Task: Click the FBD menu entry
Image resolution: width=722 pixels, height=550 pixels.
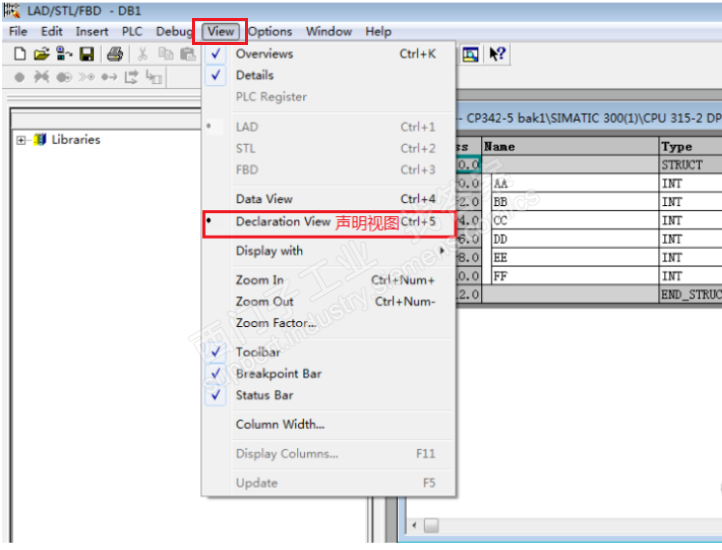Action: pyautogui.click(x=329, y=170)
